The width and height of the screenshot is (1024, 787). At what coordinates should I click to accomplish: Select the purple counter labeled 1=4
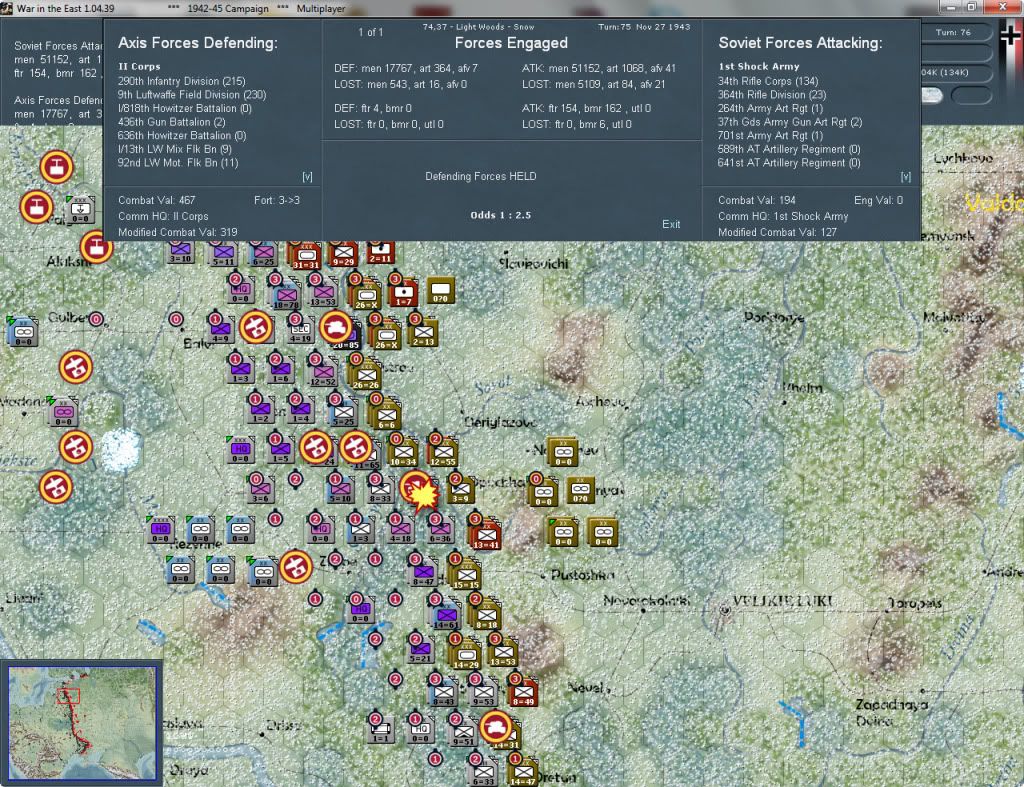coord(300,411)
